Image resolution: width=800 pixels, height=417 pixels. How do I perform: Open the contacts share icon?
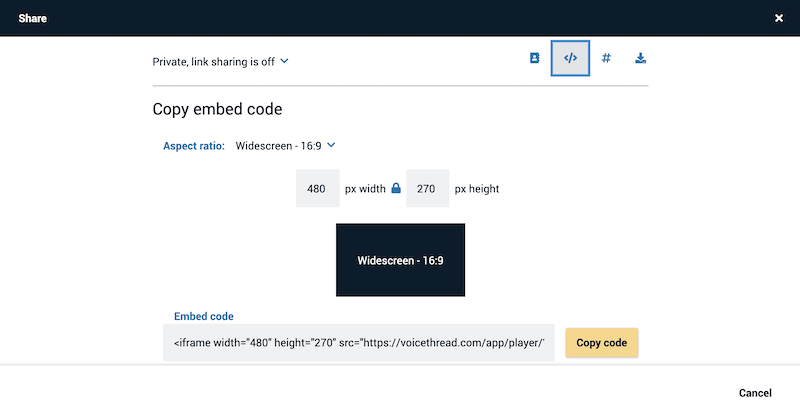534,58
